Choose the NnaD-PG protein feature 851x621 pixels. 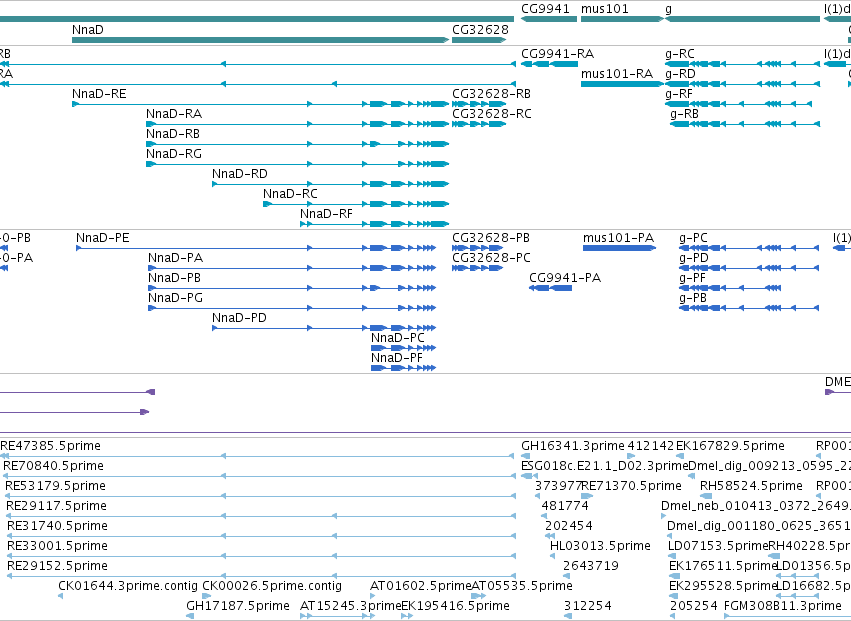[x=292, y=308]
